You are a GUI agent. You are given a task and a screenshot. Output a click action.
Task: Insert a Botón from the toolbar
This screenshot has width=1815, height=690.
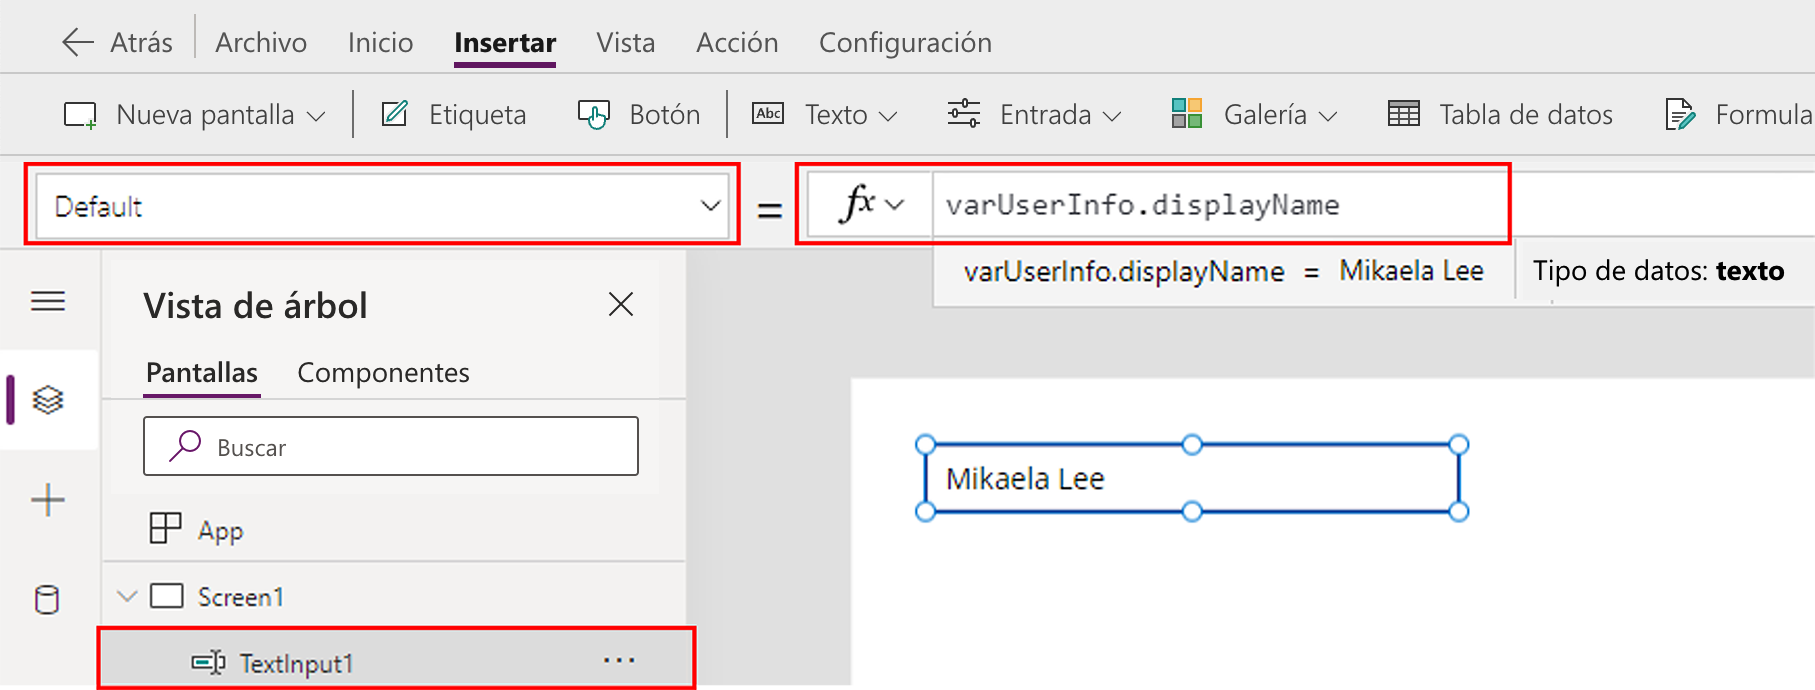[x=639, y=114]
